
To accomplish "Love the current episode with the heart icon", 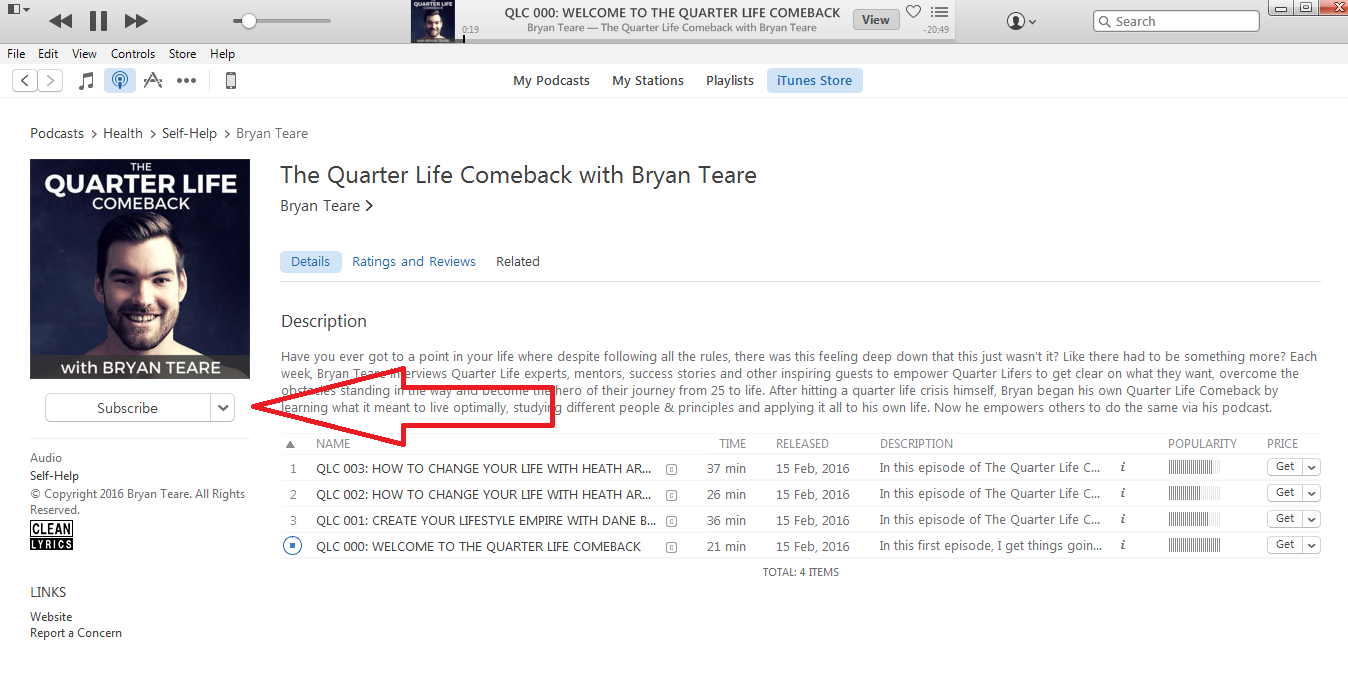I will coord(913,12).
